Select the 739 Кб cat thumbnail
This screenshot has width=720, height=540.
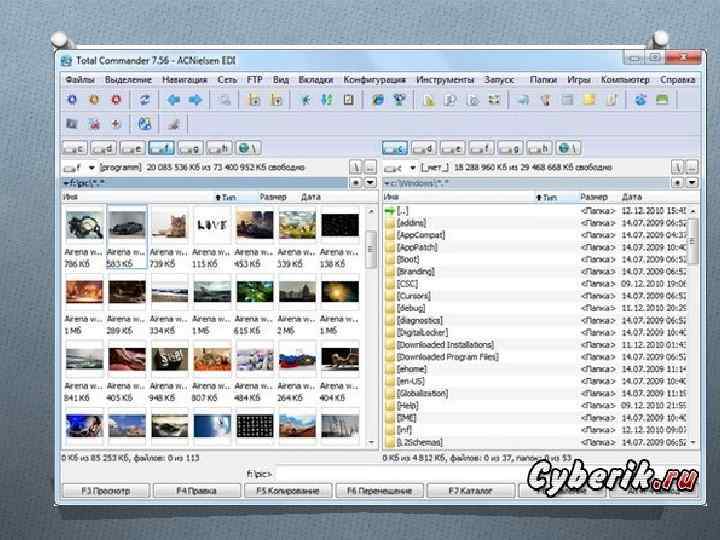[169, 237]
